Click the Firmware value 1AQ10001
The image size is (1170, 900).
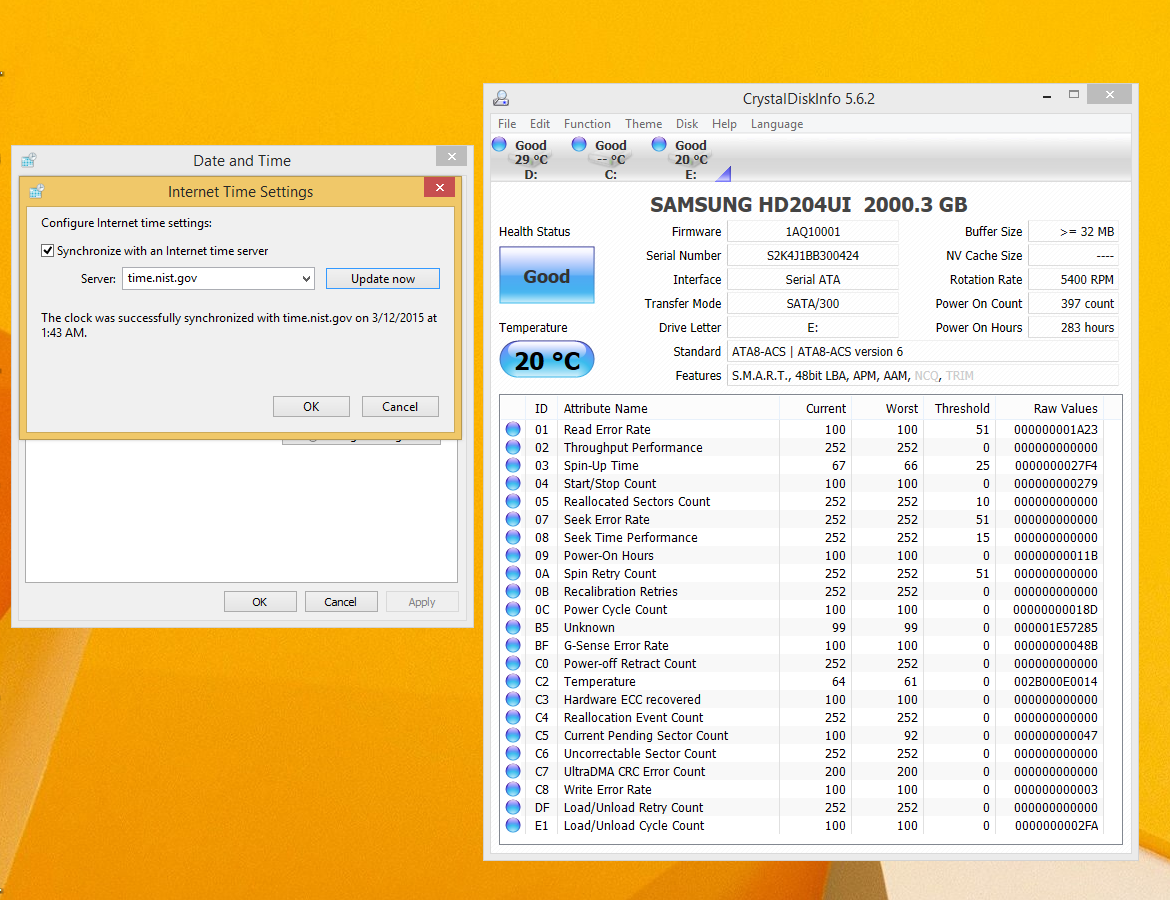(x=813, y=232)
